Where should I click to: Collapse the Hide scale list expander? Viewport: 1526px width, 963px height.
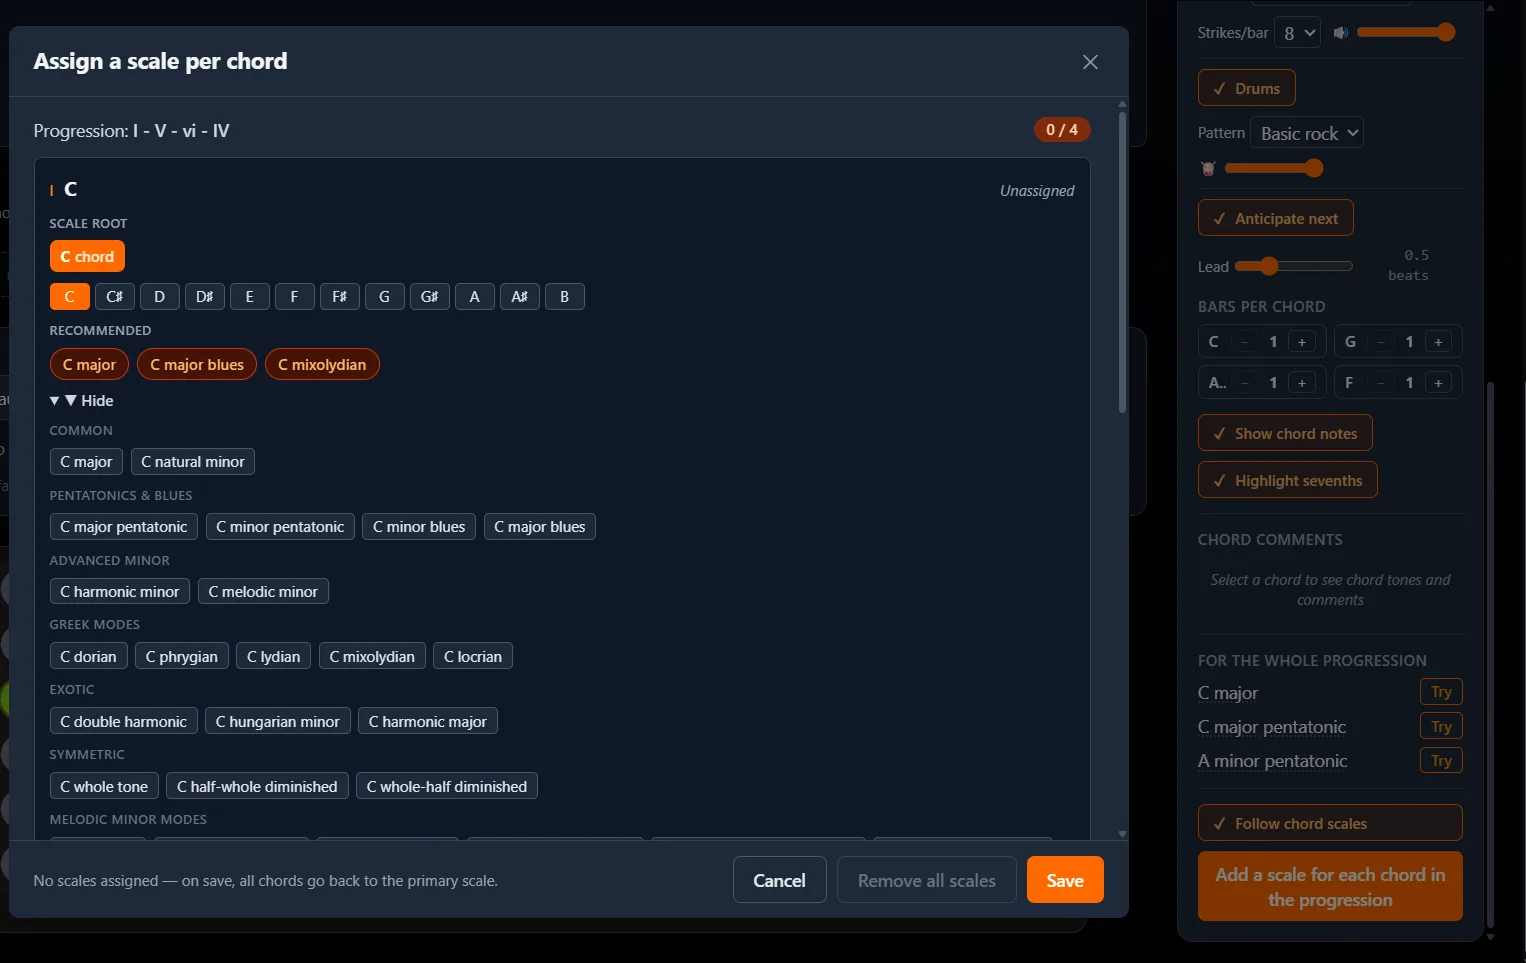82,400
